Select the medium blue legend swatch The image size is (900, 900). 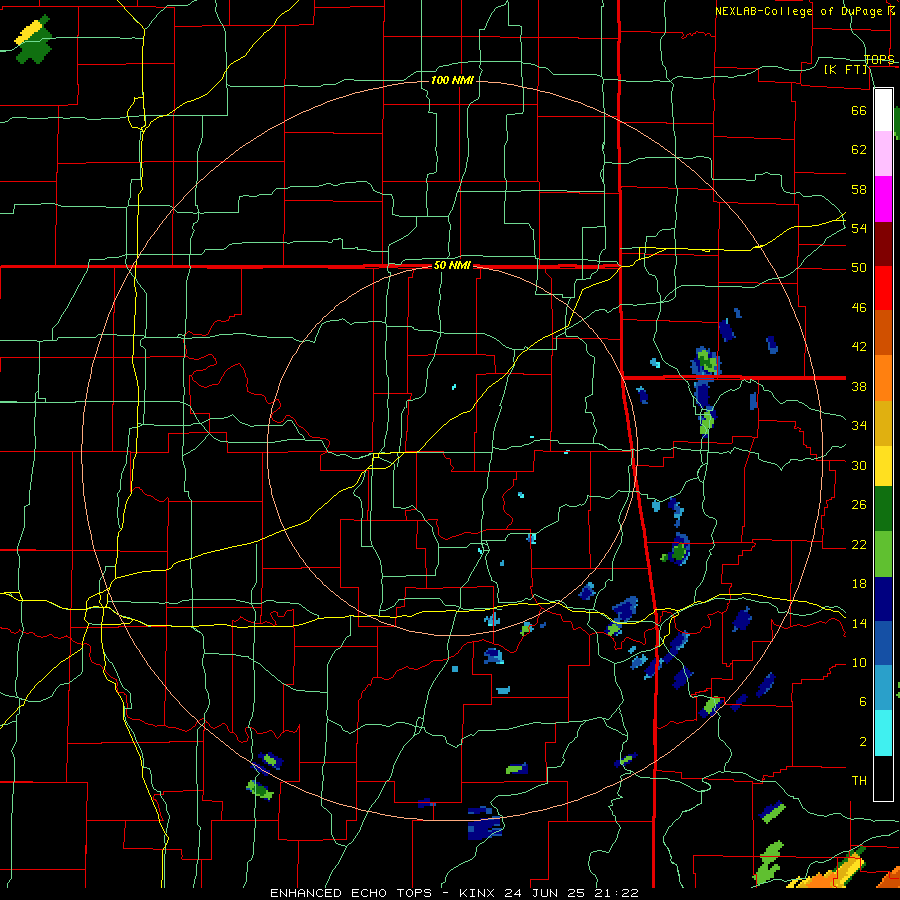coord(883,643)
